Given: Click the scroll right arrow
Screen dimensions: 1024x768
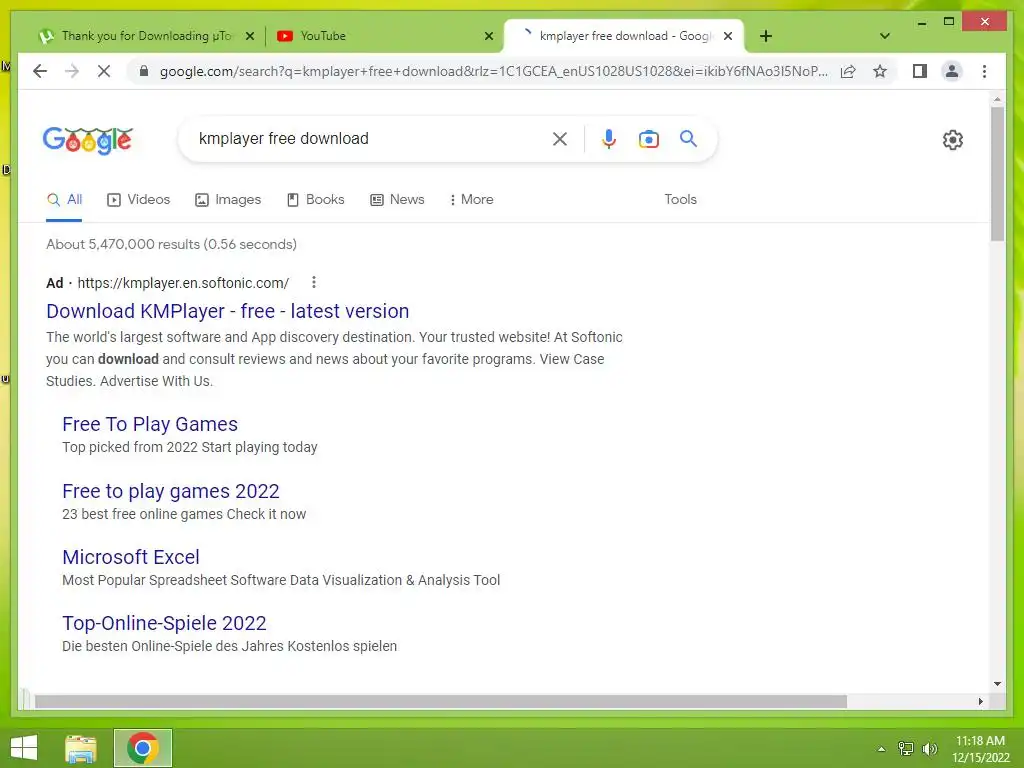Looking at the screenshot, I should pos(981,701).
